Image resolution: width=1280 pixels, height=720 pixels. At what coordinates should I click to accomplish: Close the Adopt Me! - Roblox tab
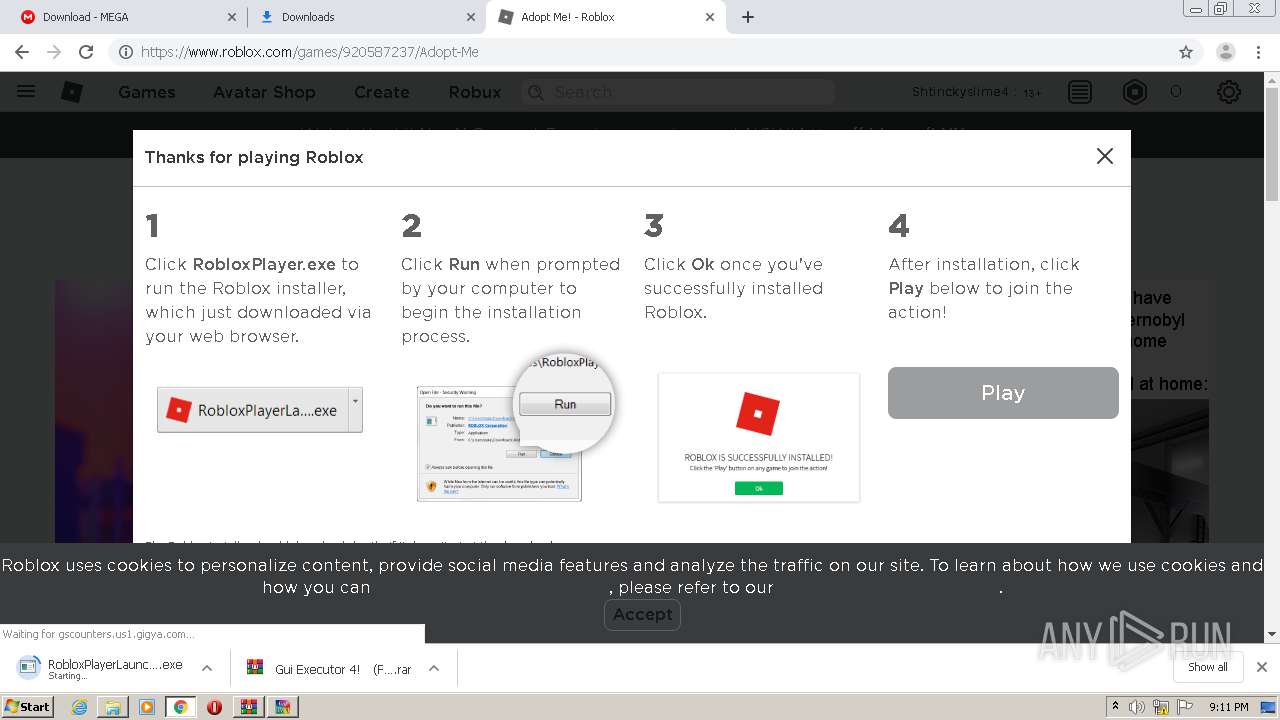(x=710, y=17)
